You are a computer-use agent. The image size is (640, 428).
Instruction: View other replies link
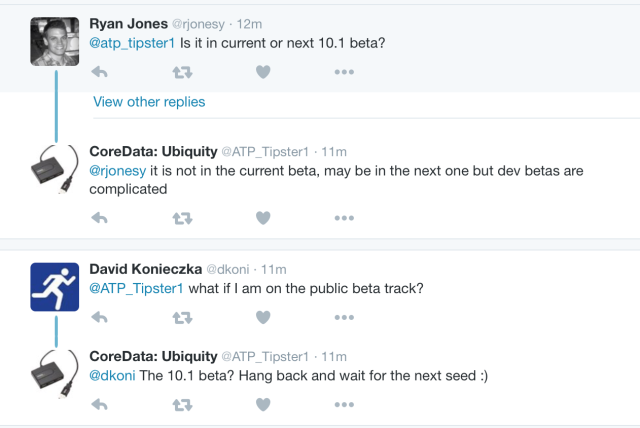point(149,102)
